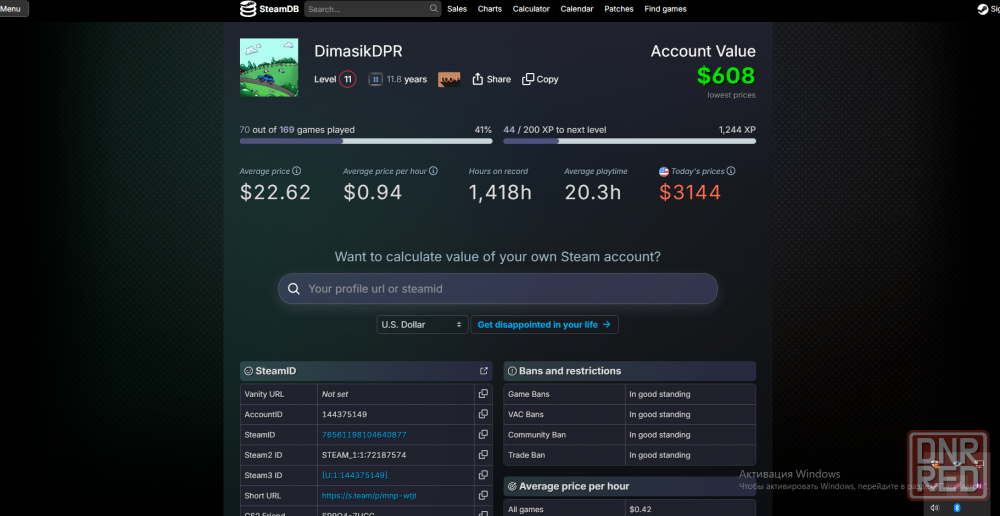Click magnifier icon in profile URL field

[293, 289]
